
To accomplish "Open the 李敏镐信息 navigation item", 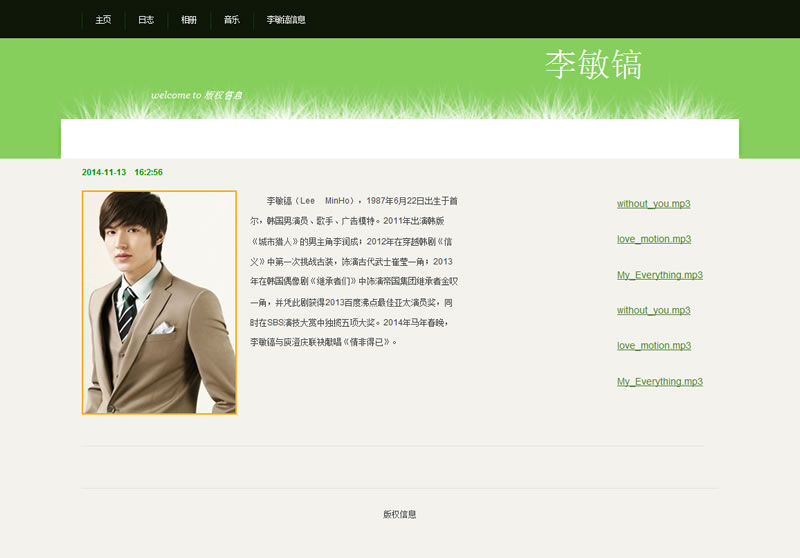I will pyautogui.click(x=286, y=20).
